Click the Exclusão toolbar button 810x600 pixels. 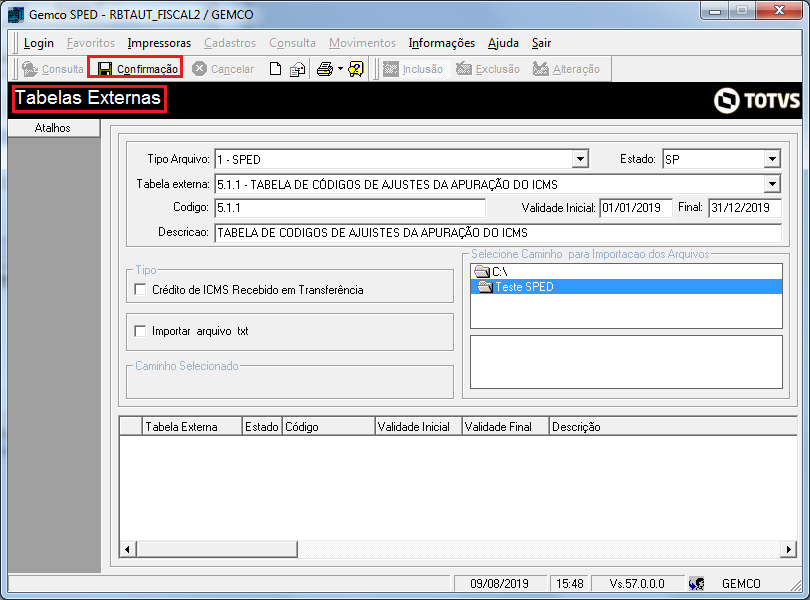pos(488,69)
